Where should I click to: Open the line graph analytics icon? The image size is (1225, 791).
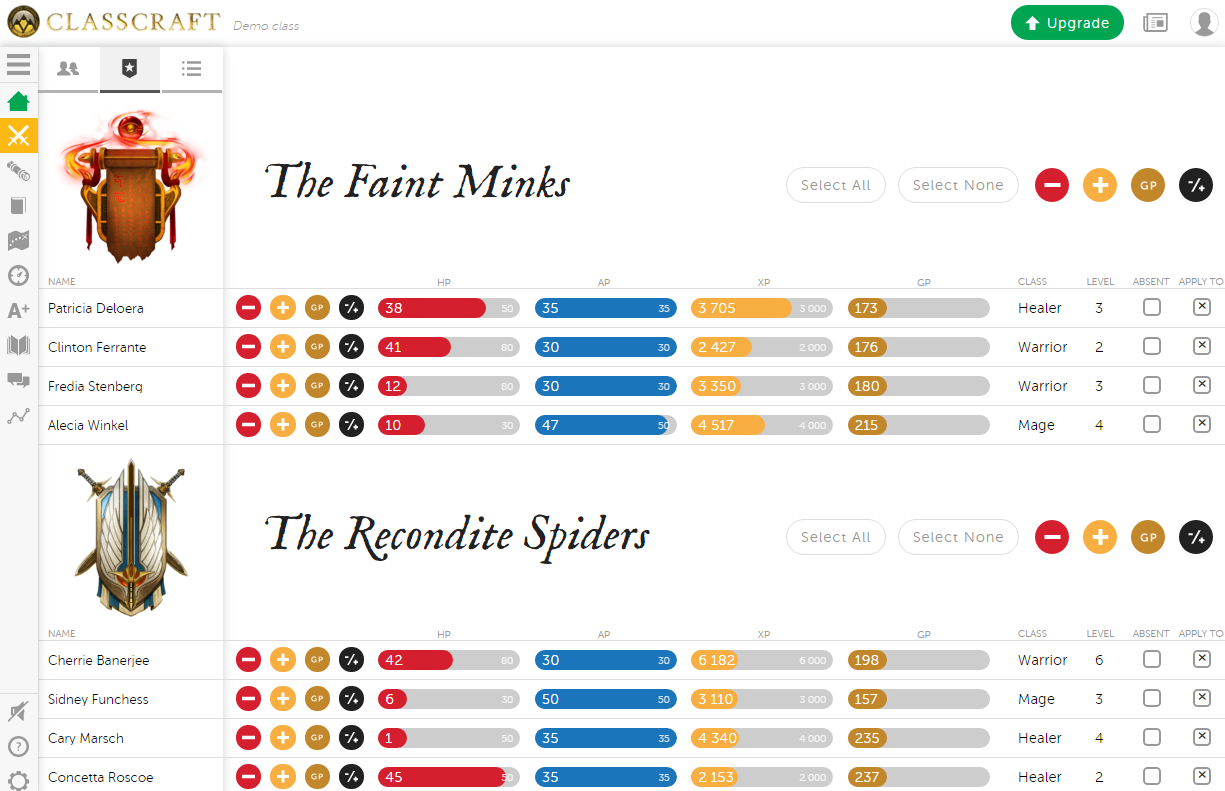[x=18, y=417]
